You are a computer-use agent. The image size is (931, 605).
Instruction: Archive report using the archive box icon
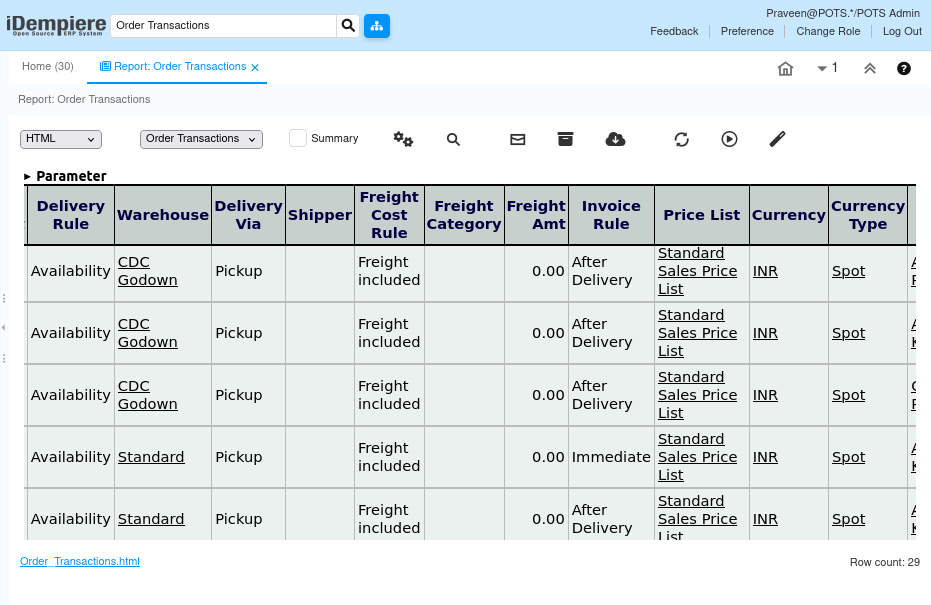pyautogui.click(x=565, y=139)
